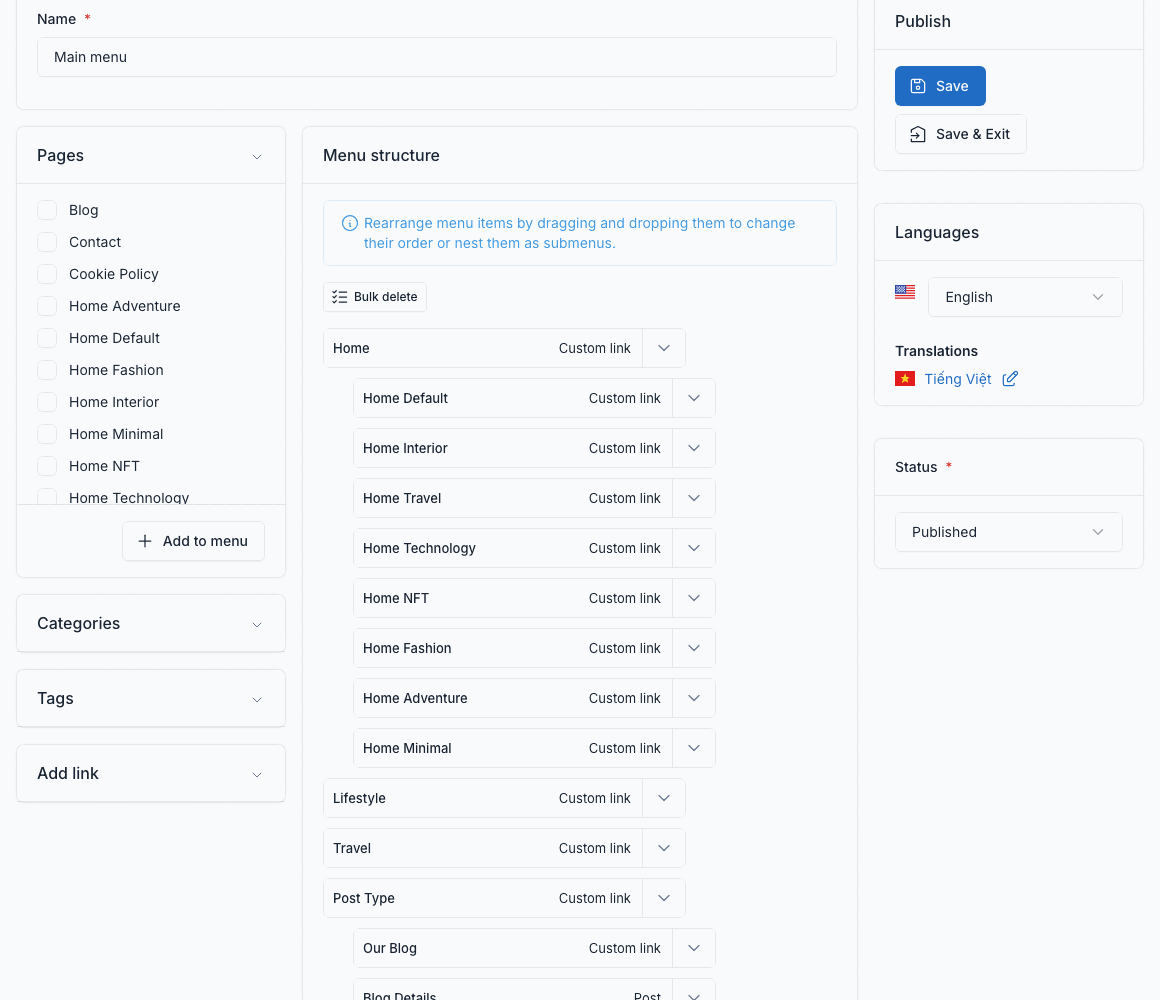The width and height of the screenshot is (1160, 1000).
Task: Open the Tiếng Việt translation link
Action: click(x=957, y=379)
